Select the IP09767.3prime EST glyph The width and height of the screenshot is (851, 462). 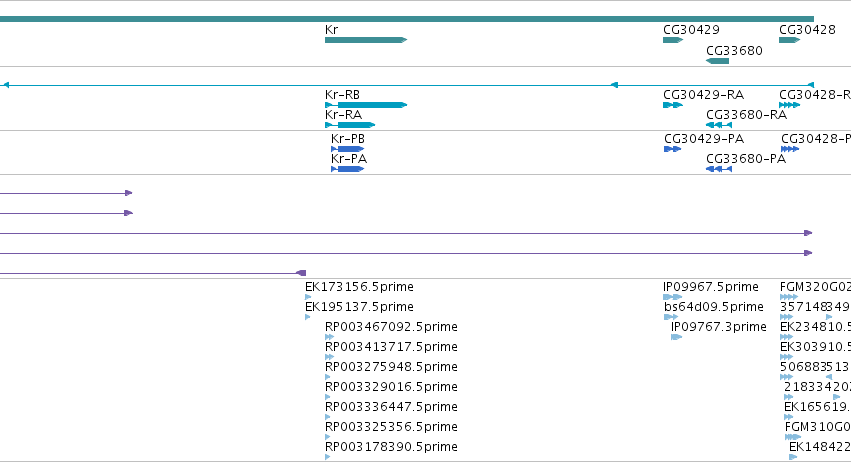coord(676,337)
